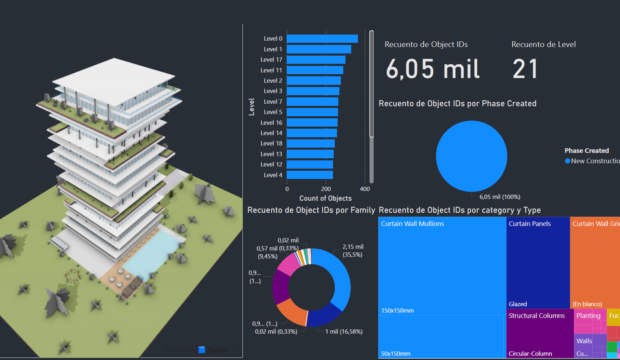The image size is (620, 360).
Task: Click the '1 mil (16,58%)' donut label
Action: click(x=344, y=332)
